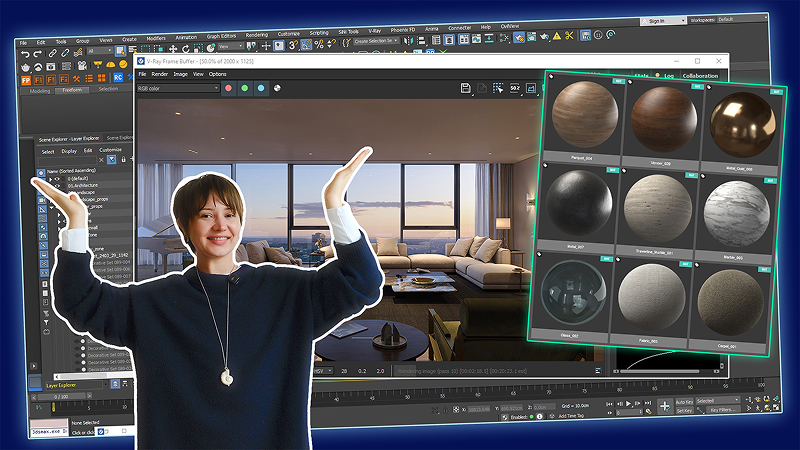
Task: Open Options menu in V-Ray Frame Buffer
Action: click(x=217, y=74)
